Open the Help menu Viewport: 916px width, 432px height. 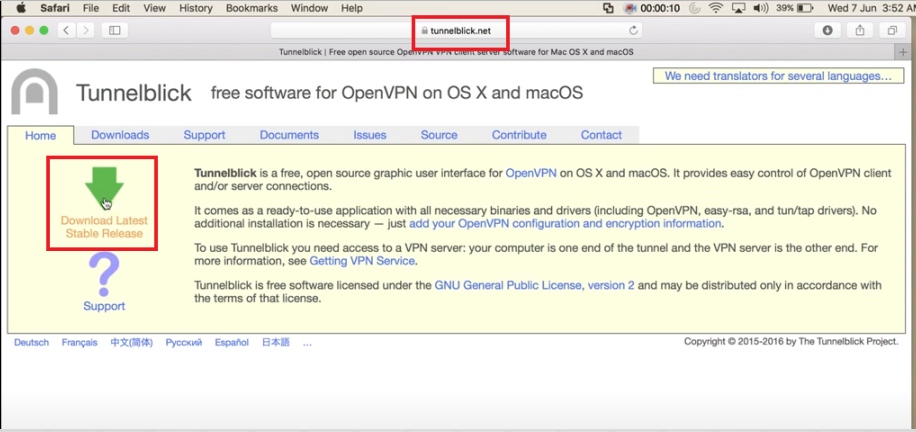pos(352,8)
